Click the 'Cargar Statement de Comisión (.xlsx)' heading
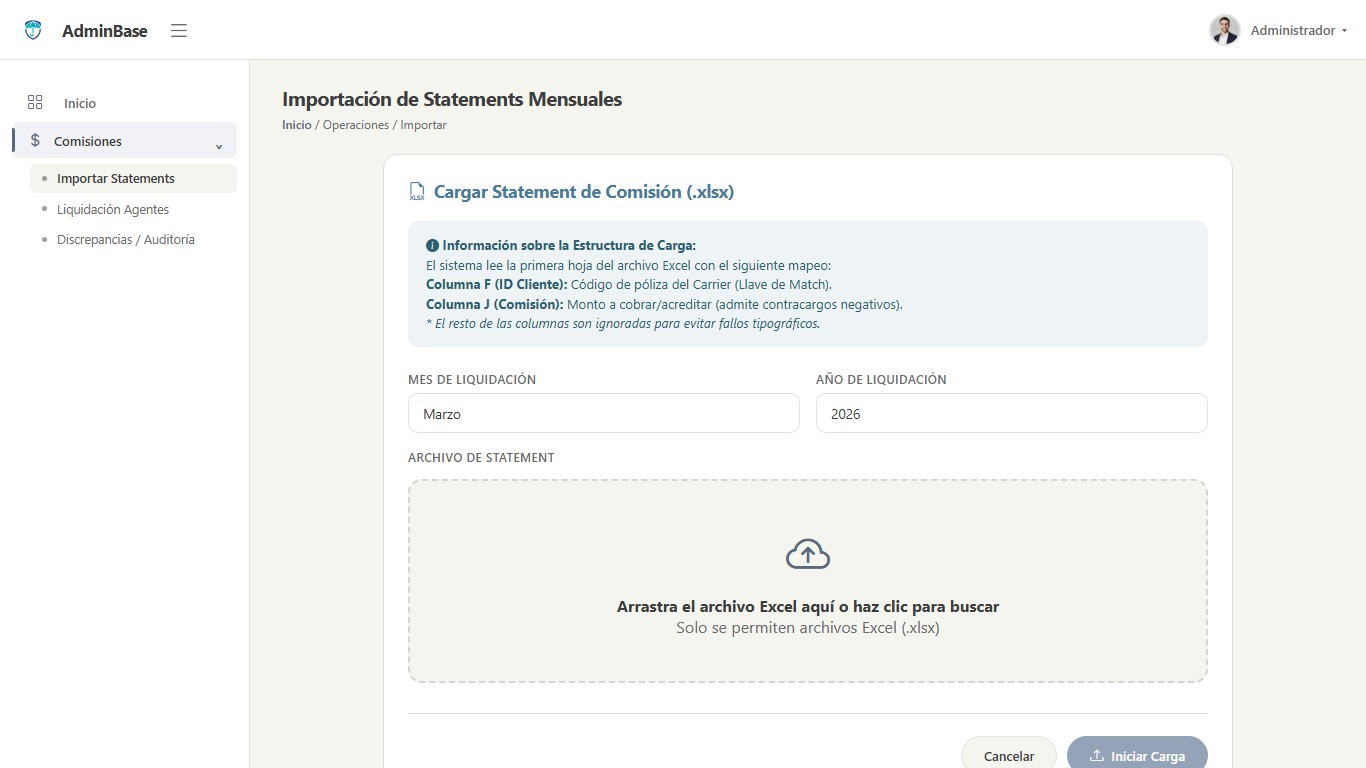The width and height of the screenshot is (1366, 768). pyautogui.click(x=584, y=192)
